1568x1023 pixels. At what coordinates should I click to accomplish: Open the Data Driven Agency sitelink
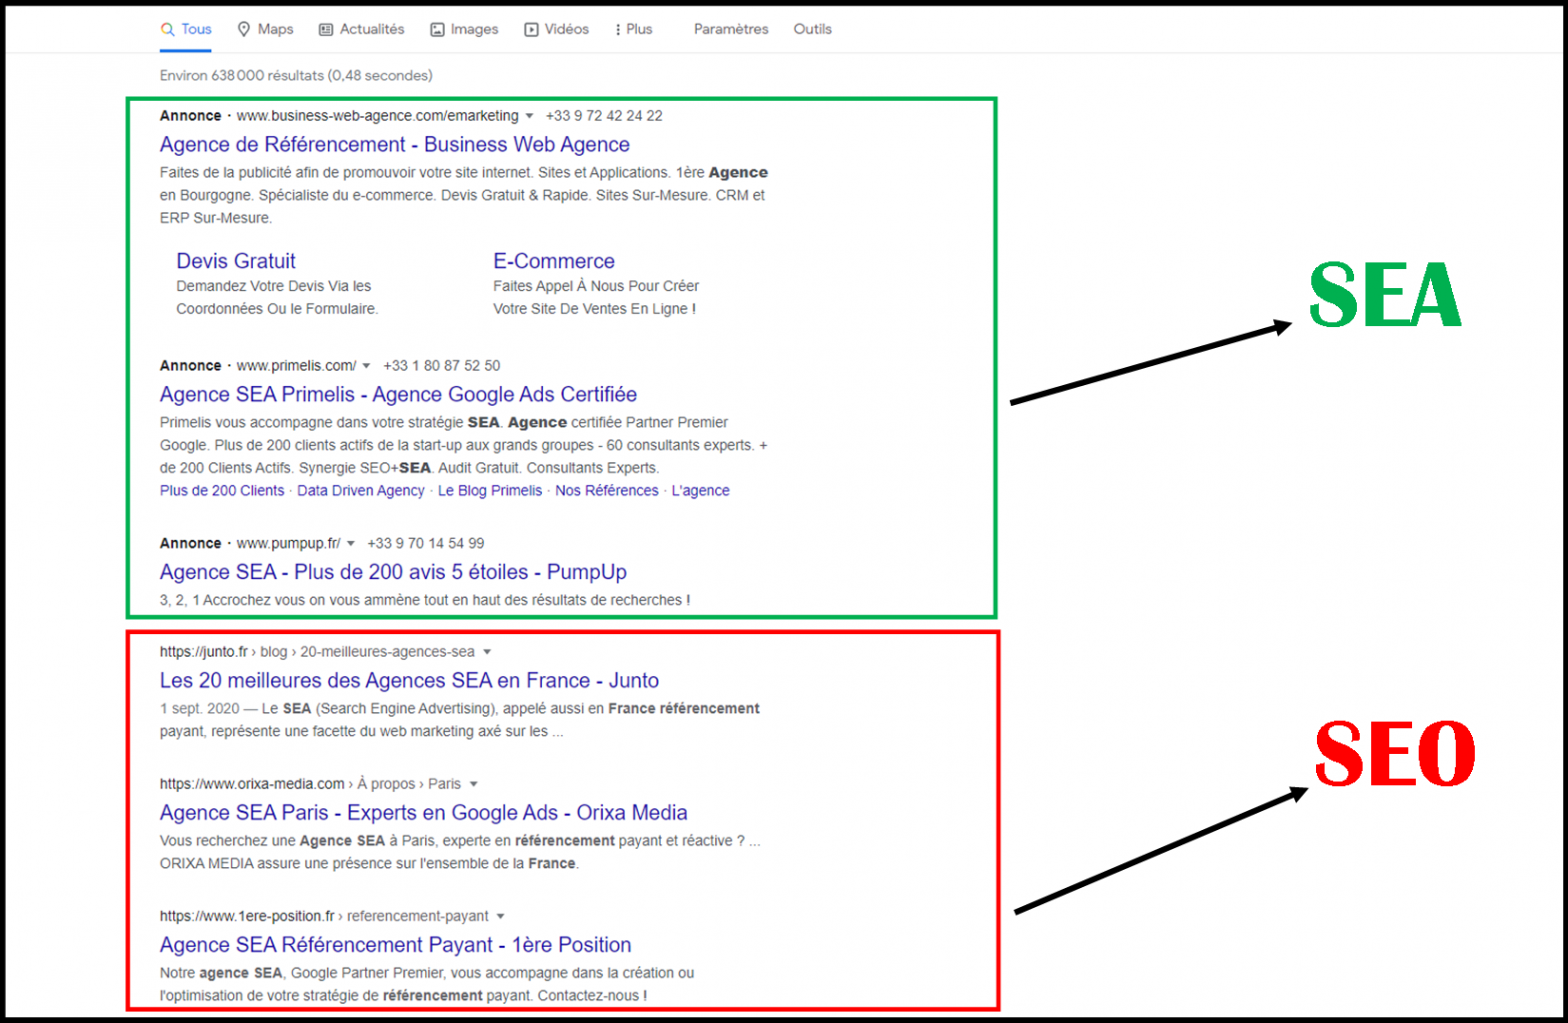[360, 490]
